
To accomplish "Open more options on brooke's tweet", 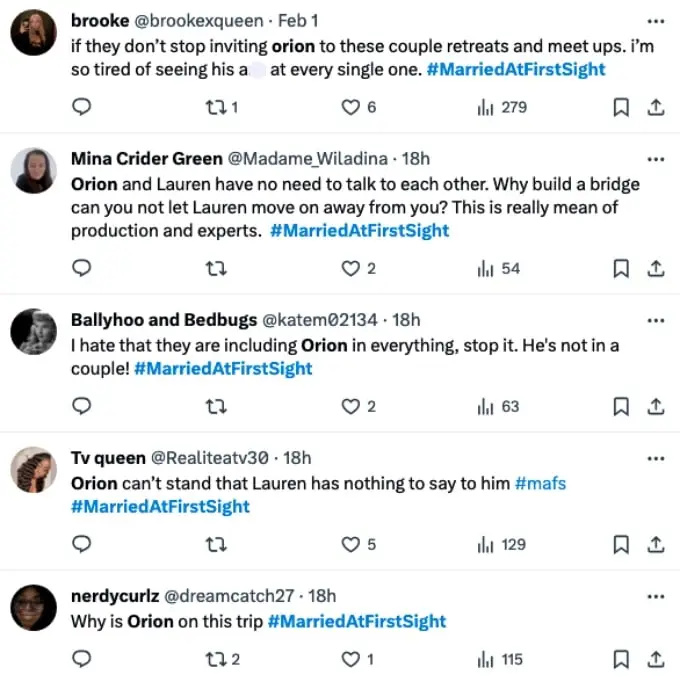I will pyautogui.click(x=656, y=21).
